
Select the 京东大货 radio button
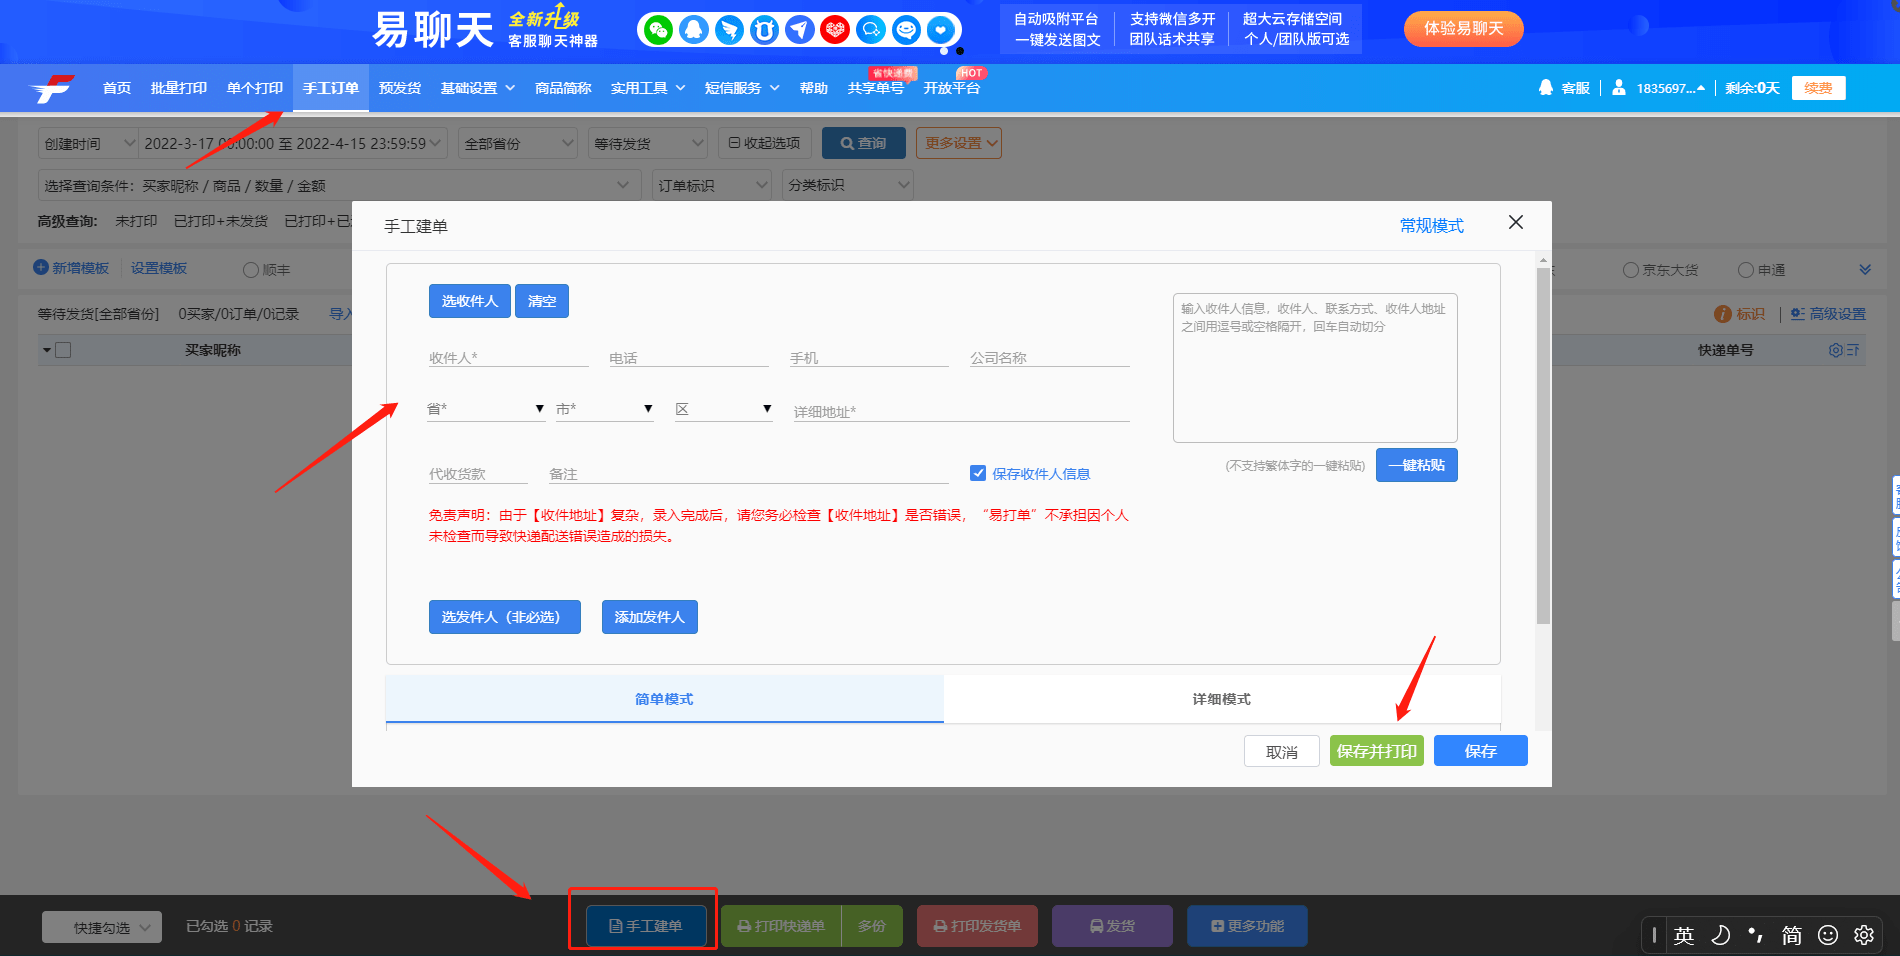pos(1631,270)
